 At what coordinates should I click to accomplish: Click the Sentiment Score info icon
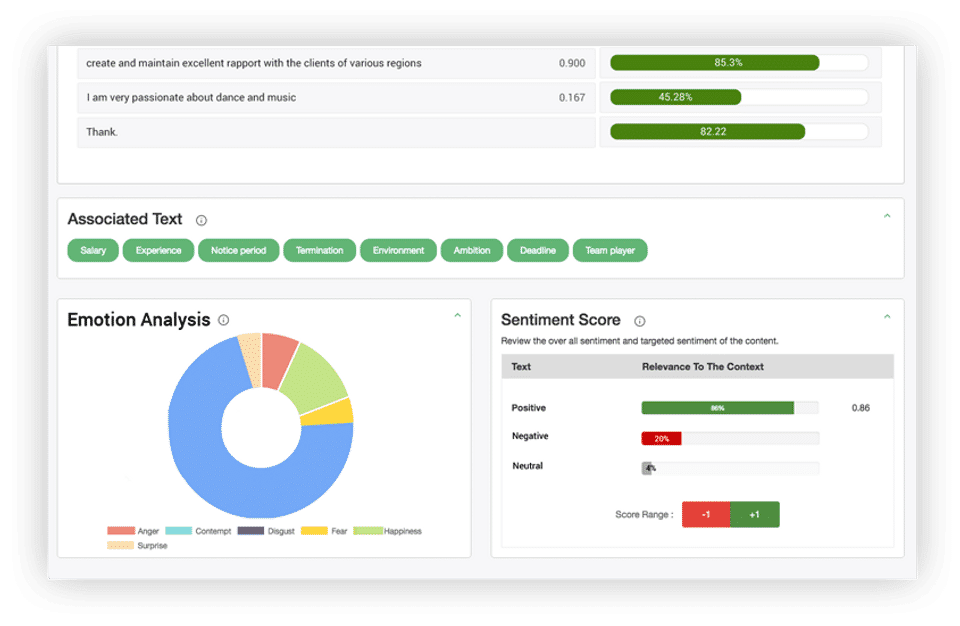639,321
